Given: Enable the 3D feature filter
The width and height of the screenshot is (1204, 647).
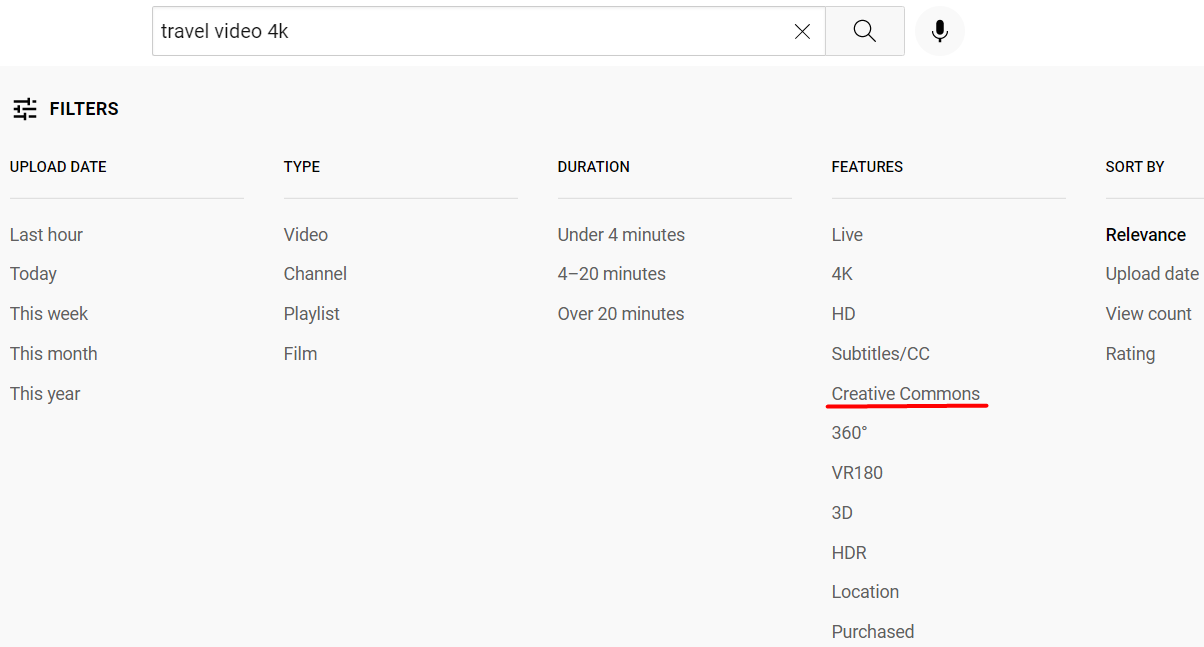Looking at the screenshot, I should click(842, 513).
